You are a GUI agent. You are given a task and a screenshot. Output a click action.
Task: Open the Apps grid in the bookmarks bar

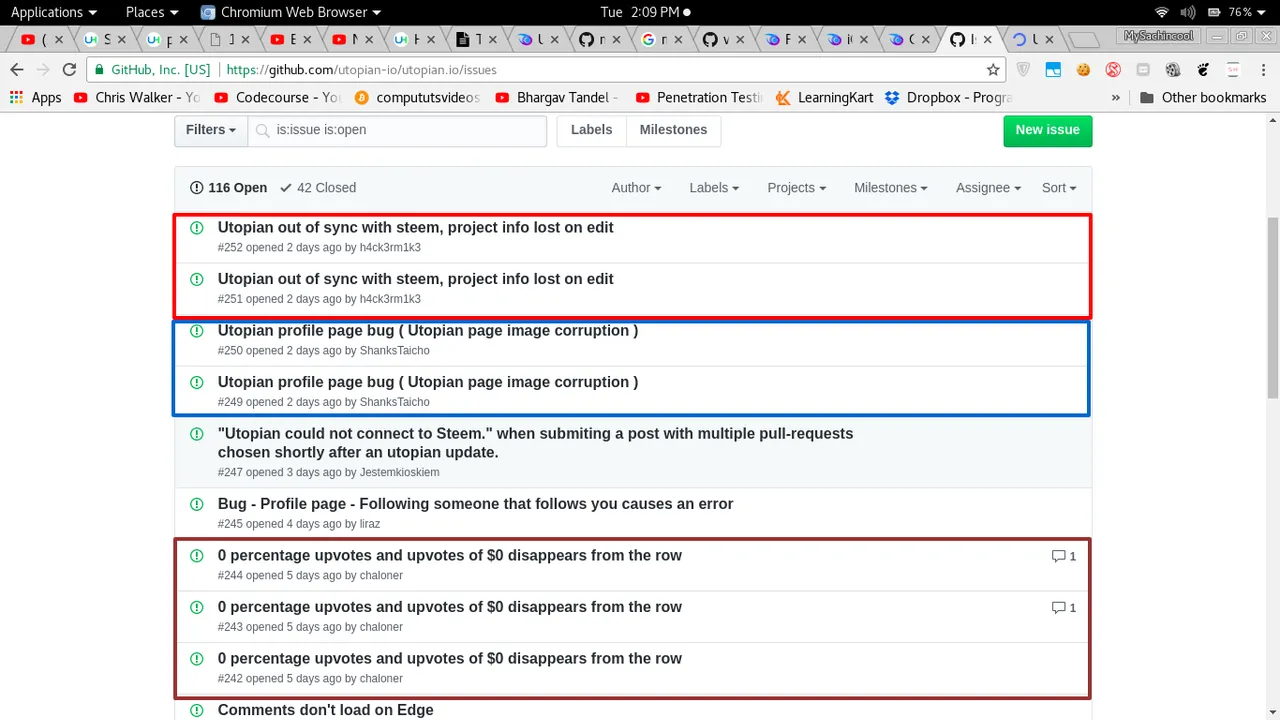[x=35, y=97]
